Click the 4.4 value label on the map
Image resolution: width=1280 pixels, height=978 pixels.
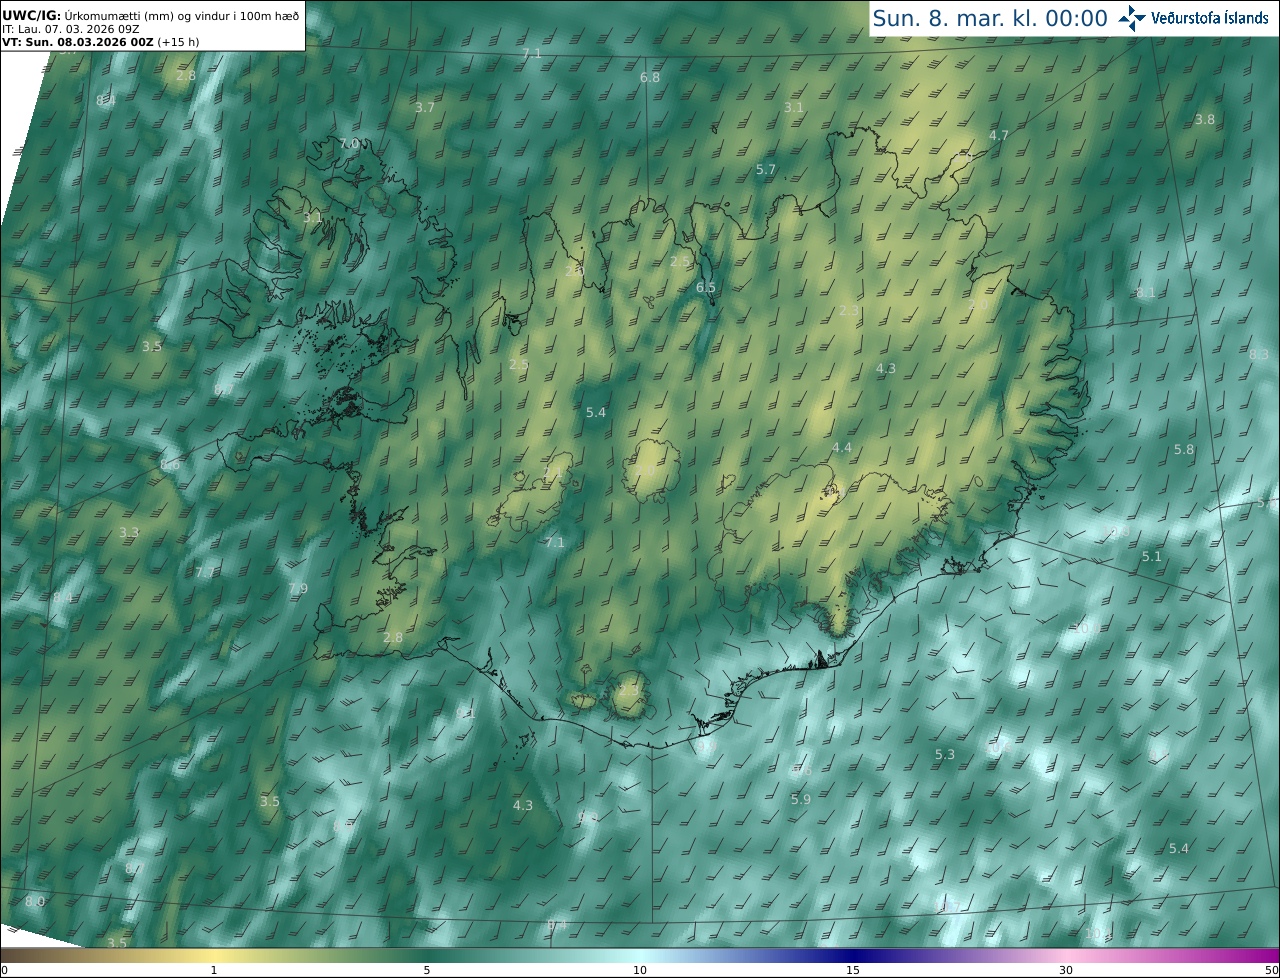(842, 448)
